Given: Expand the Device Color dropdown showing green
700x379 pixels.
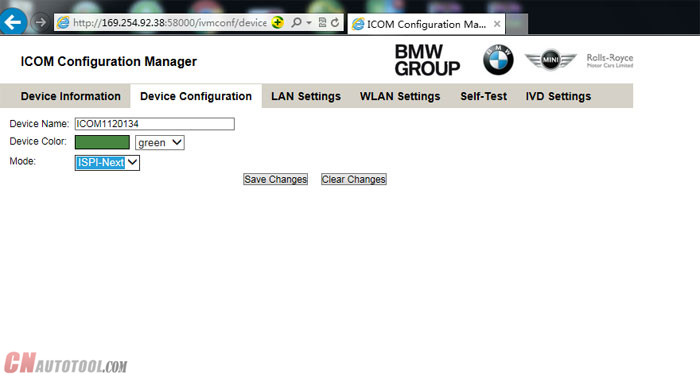Looking at the screenshot, I should (x=160, y=142).
